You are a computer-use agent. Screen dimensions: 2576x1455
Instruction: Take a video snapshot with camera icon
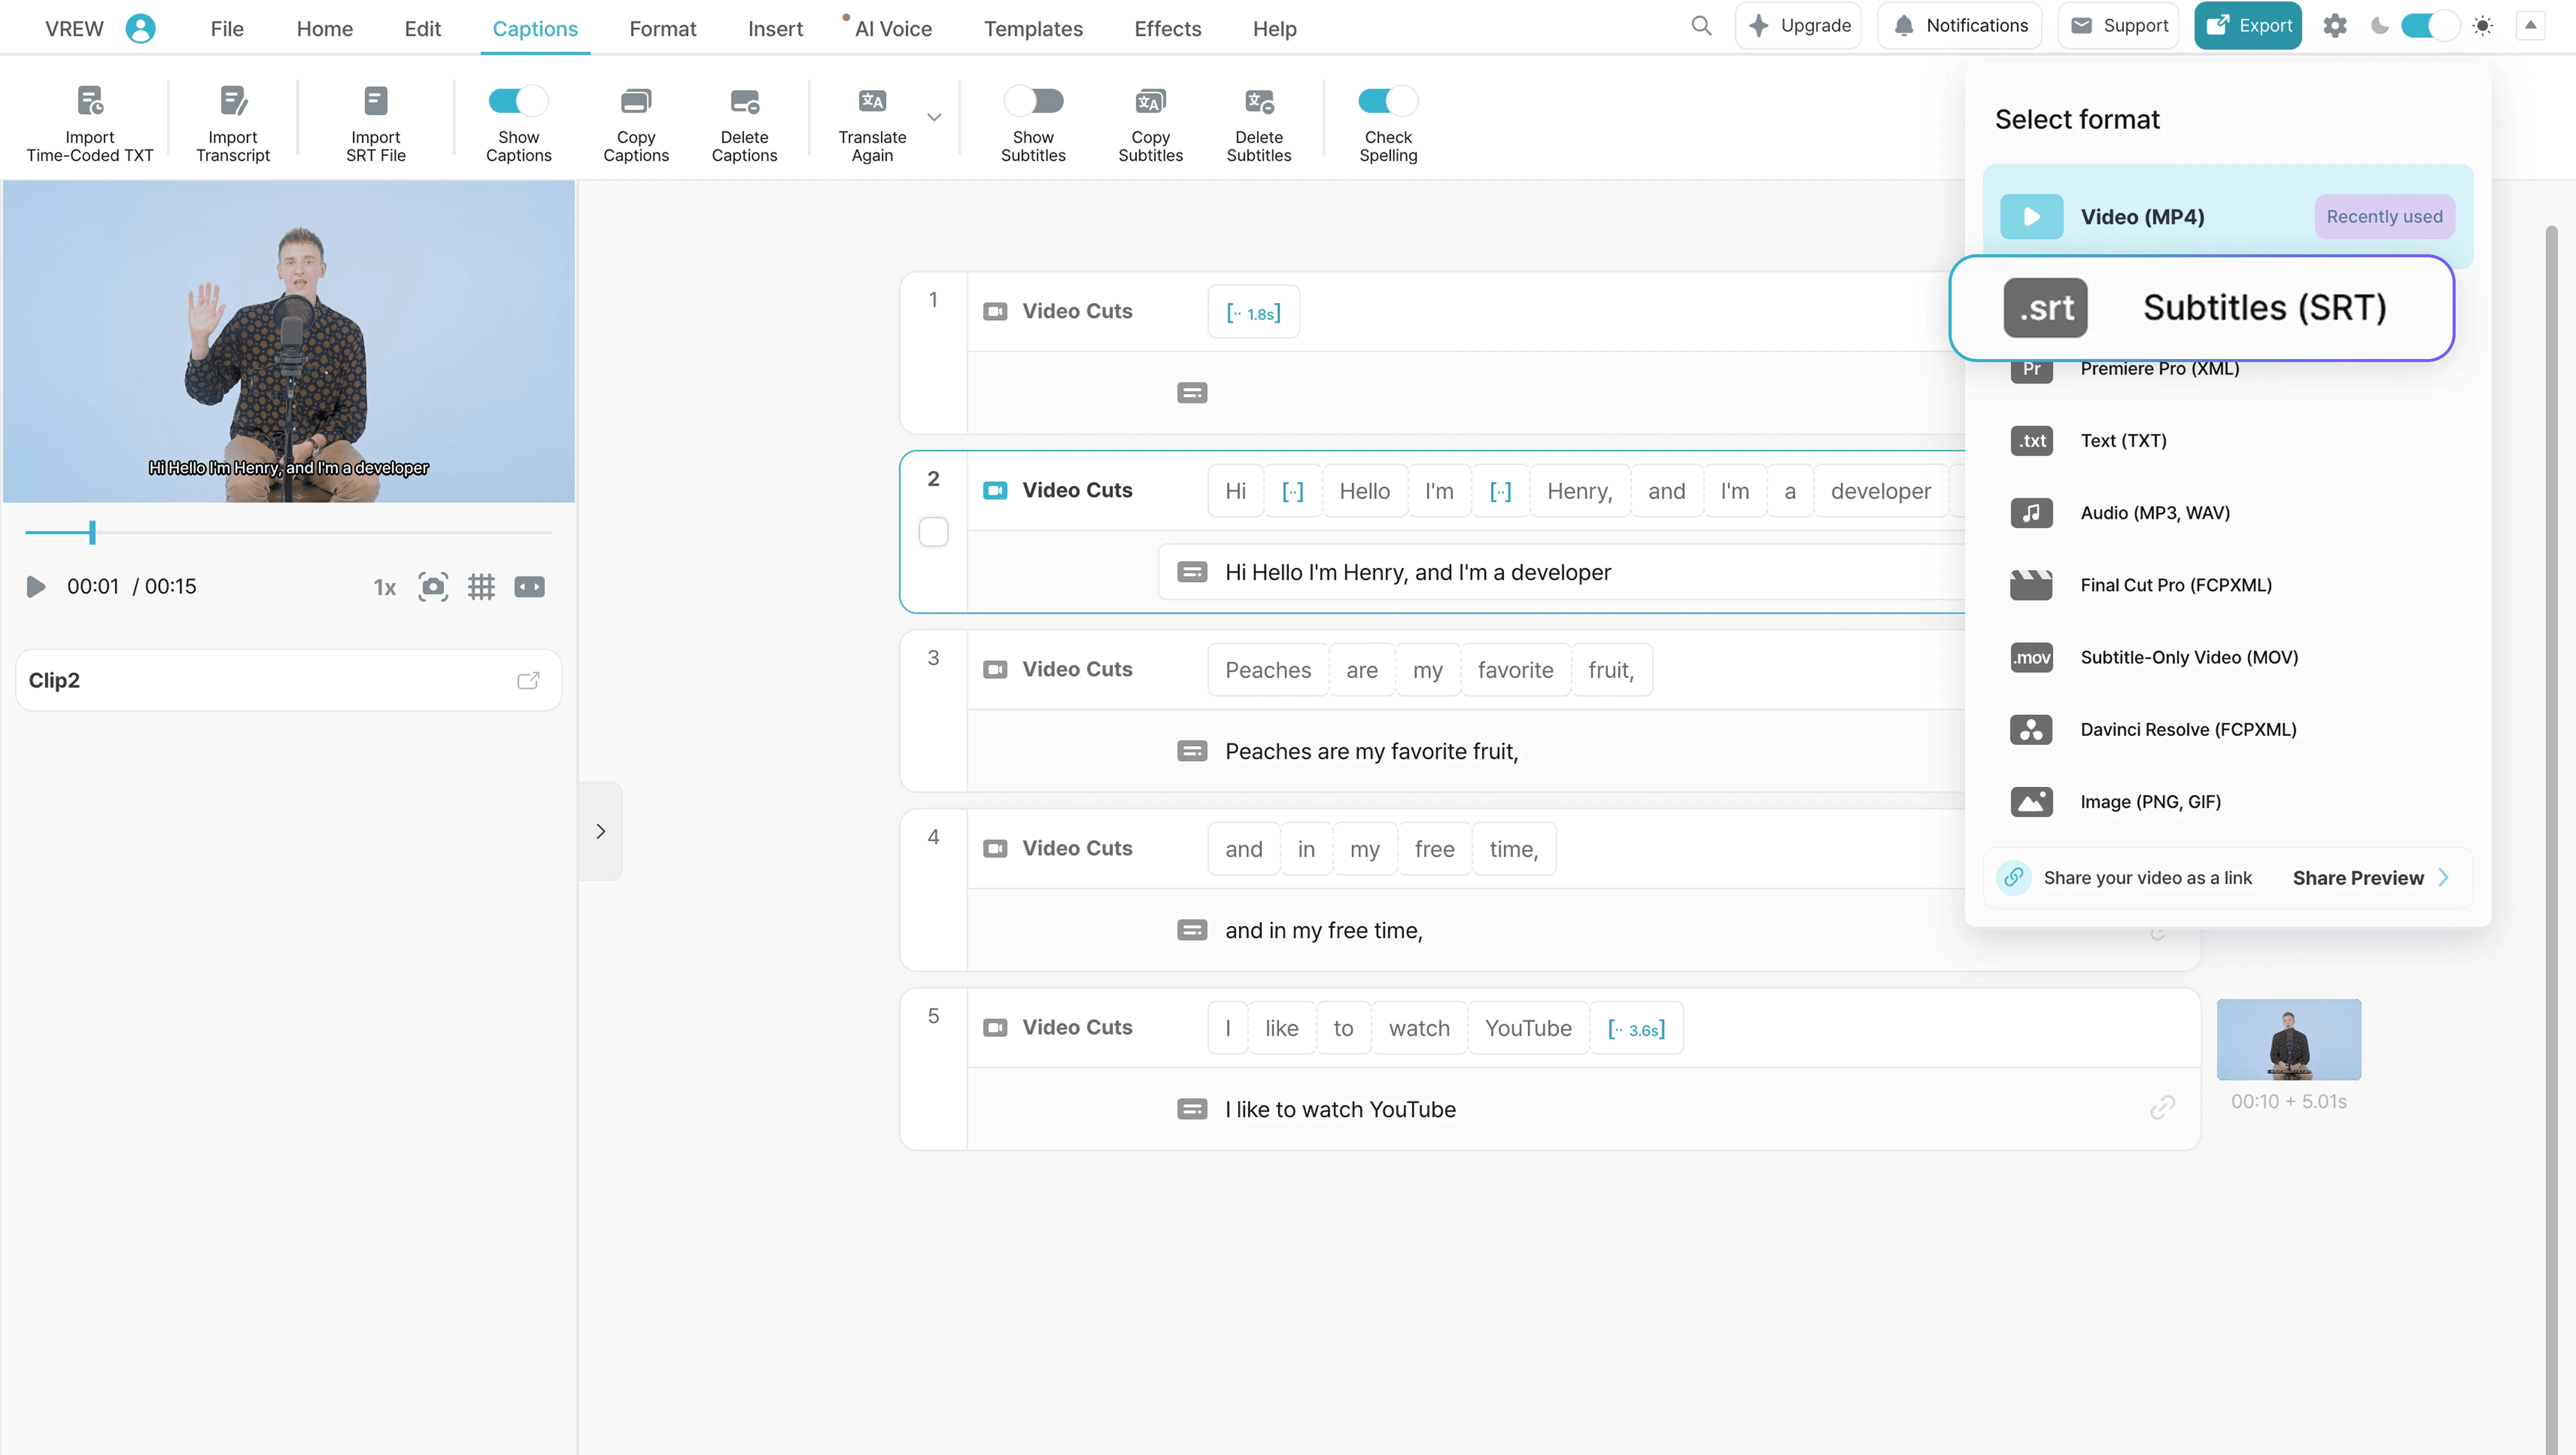click(x=433, y=587)
